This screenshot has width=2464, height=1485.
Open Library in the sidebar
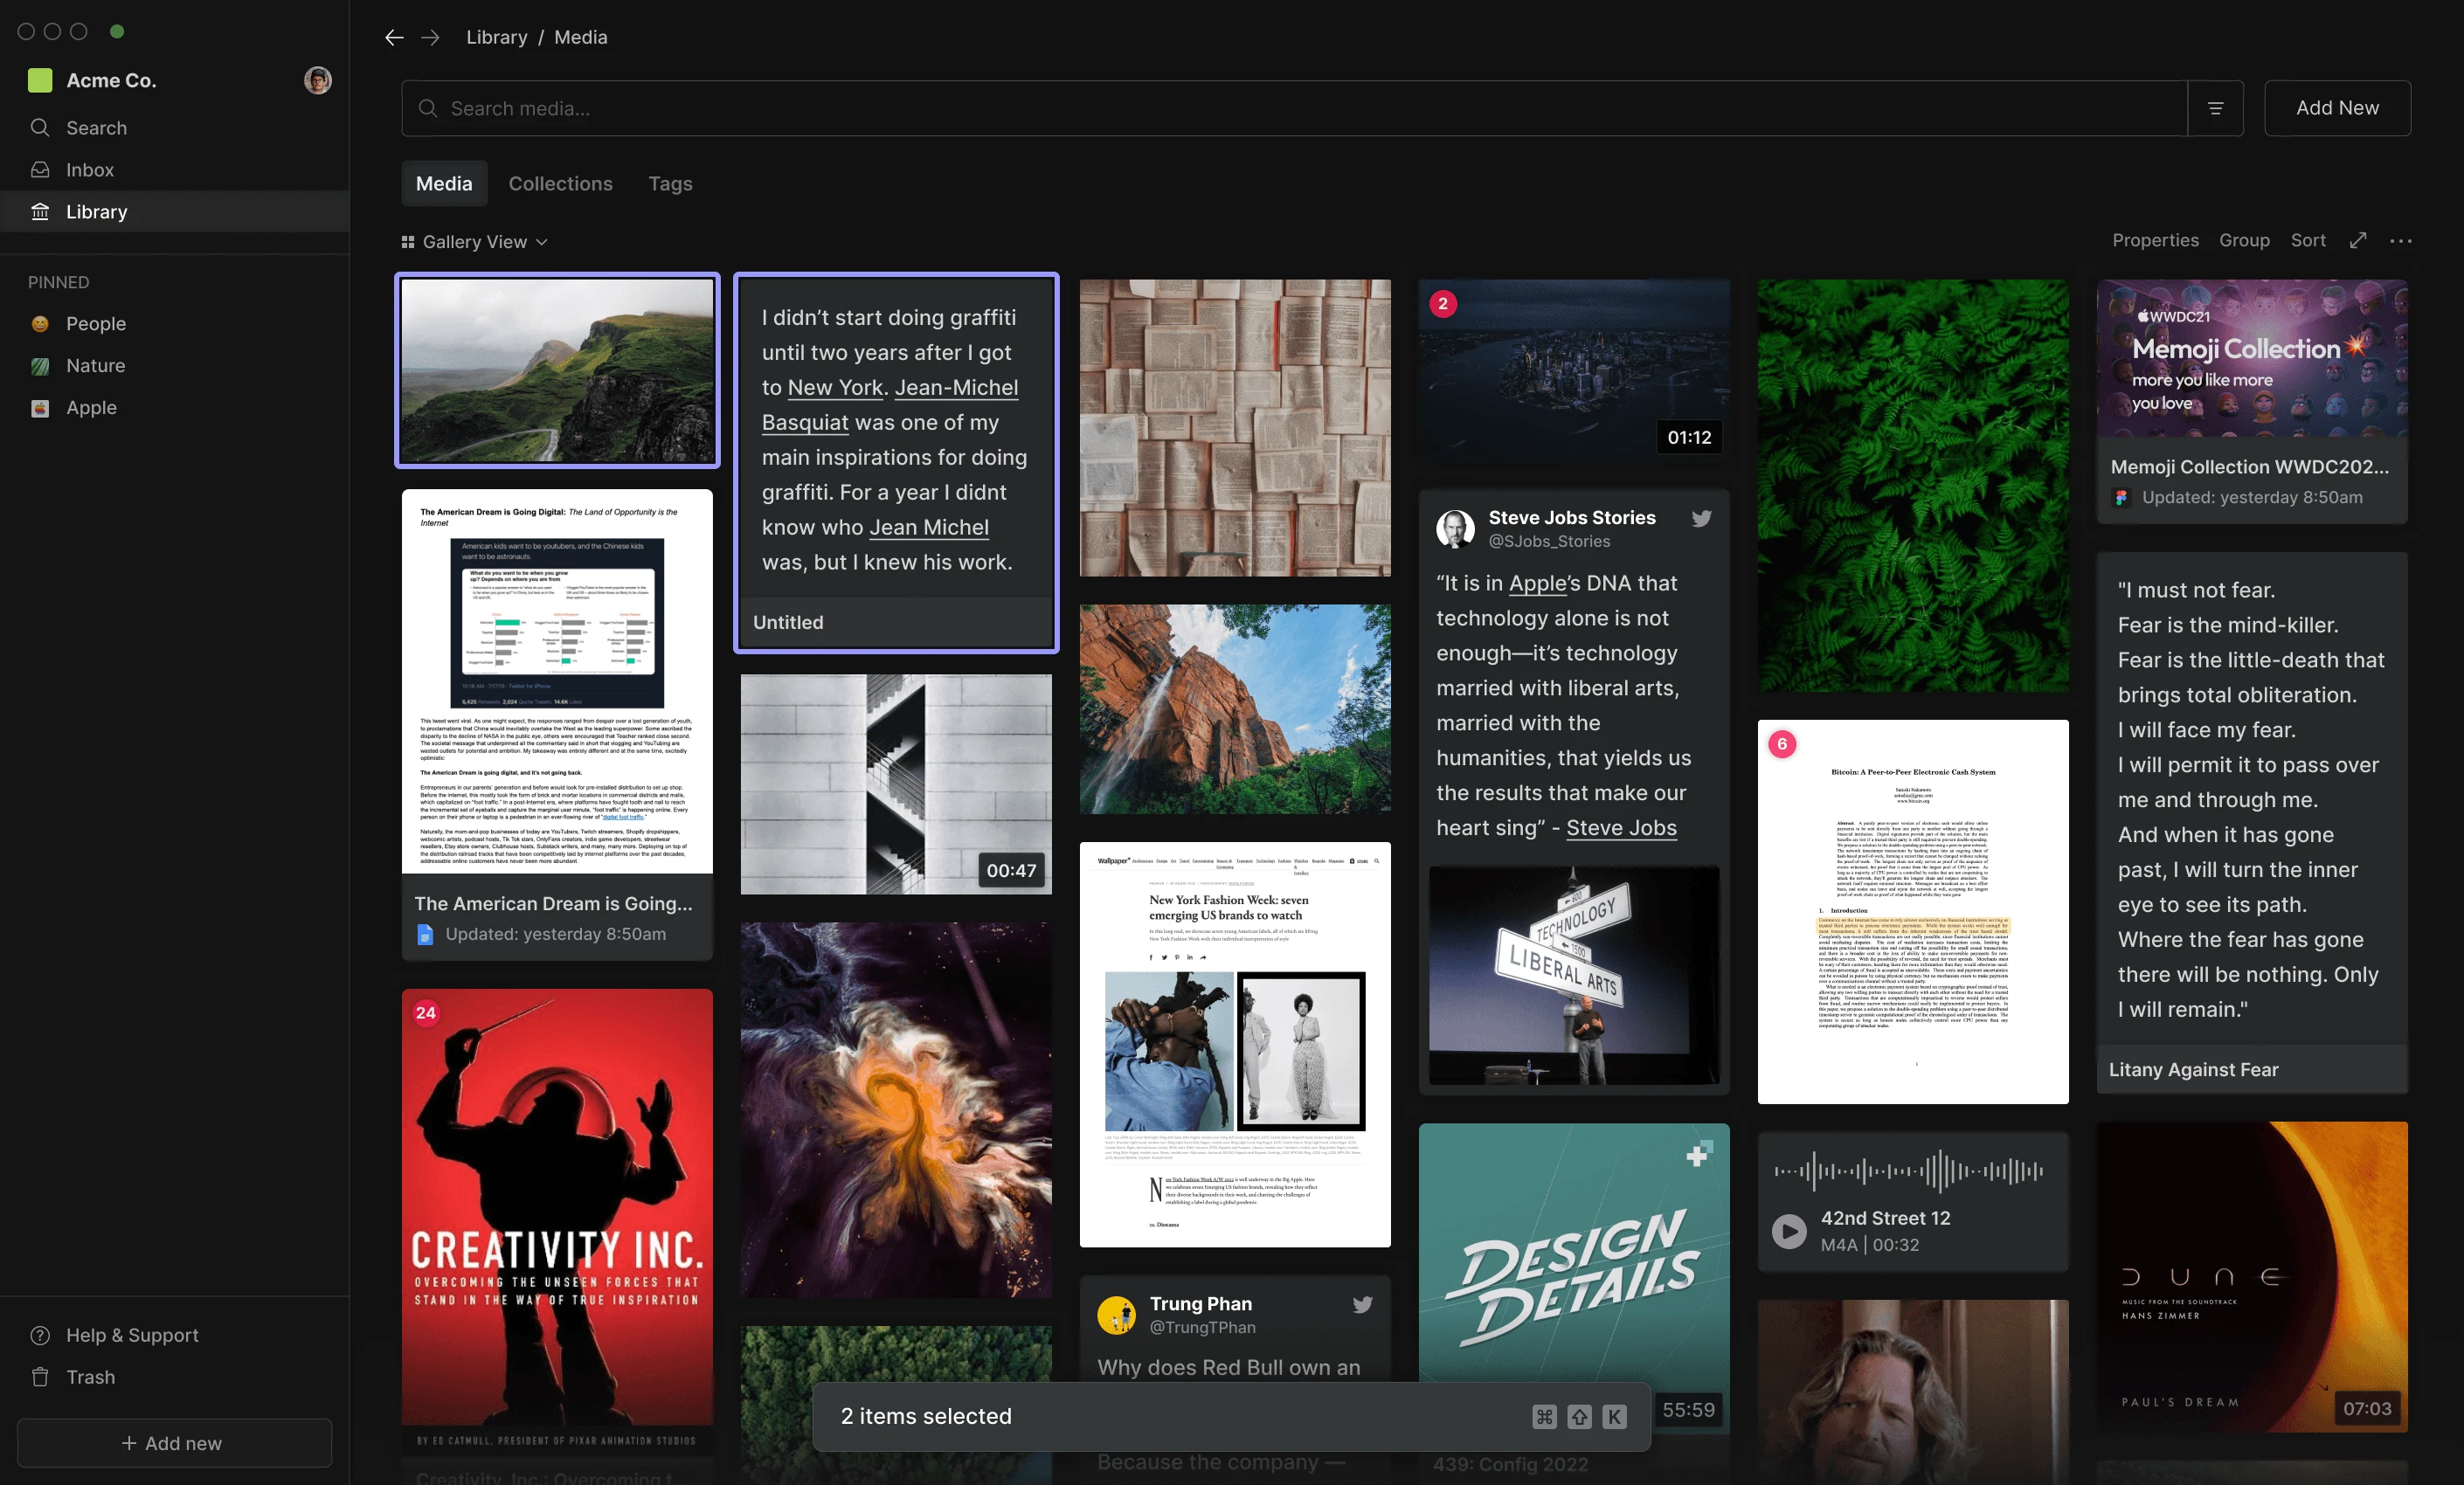pos(175,211)
